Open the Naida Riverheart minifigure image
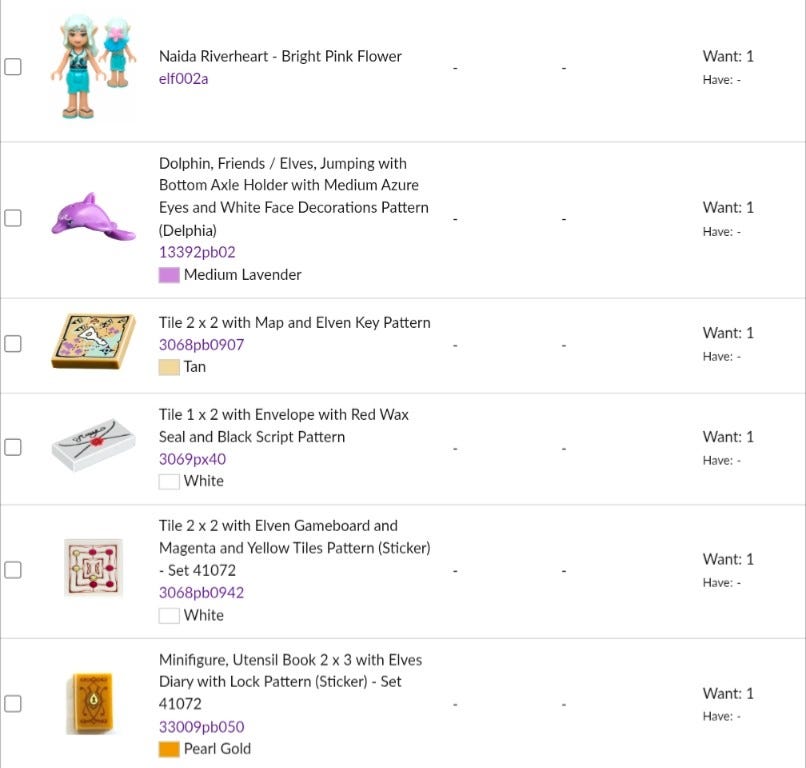Viewport: 806px width, 768px height. [91, 67]
